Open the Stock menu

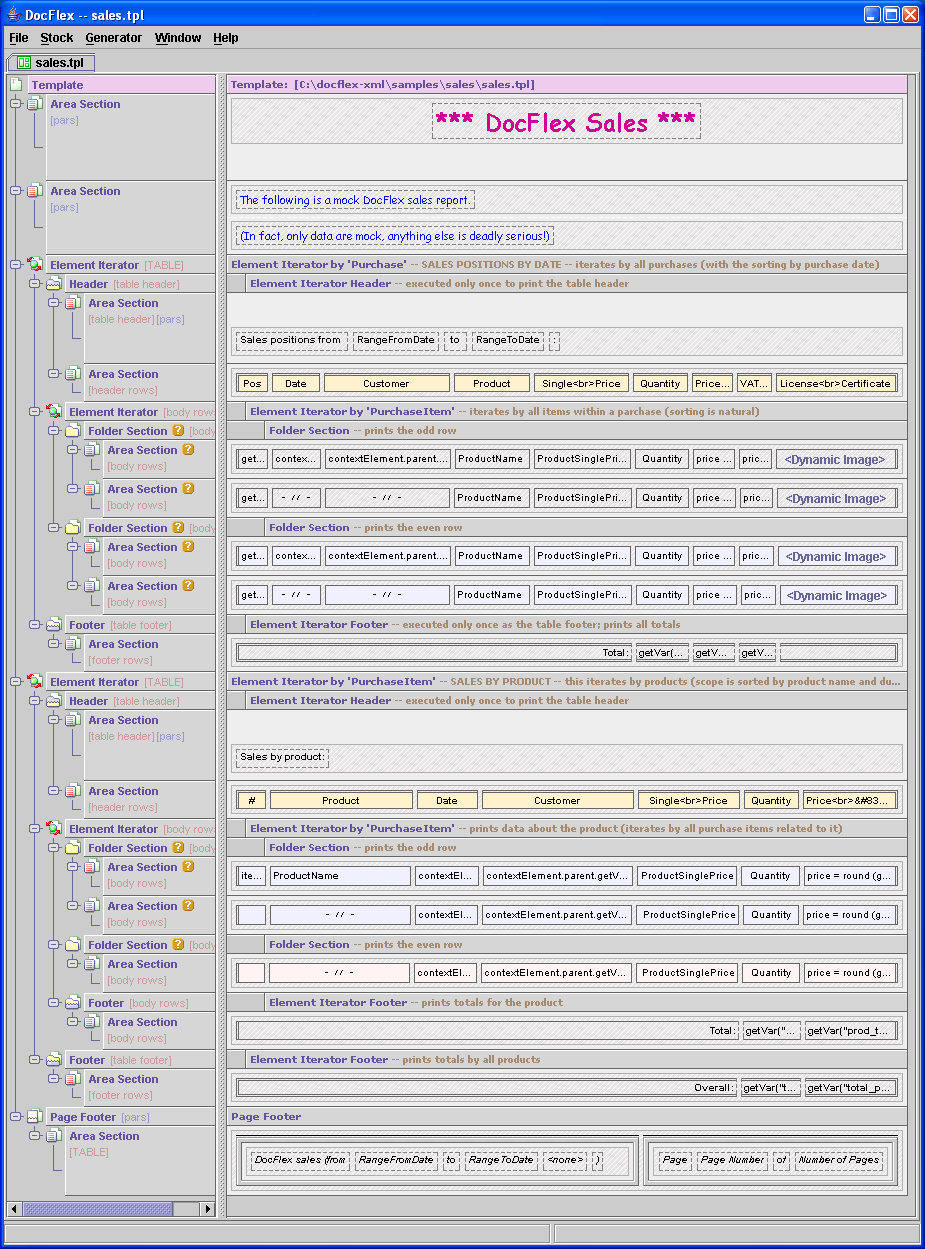click(x=56, y=38)
